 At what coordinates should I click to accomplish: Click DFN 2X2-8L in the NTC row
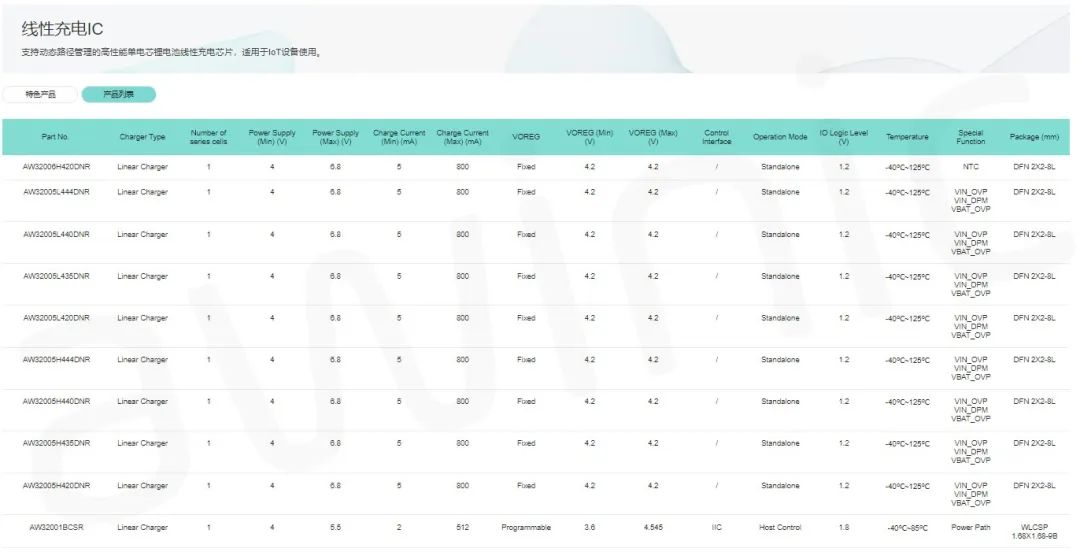(x=1034, y=167)
